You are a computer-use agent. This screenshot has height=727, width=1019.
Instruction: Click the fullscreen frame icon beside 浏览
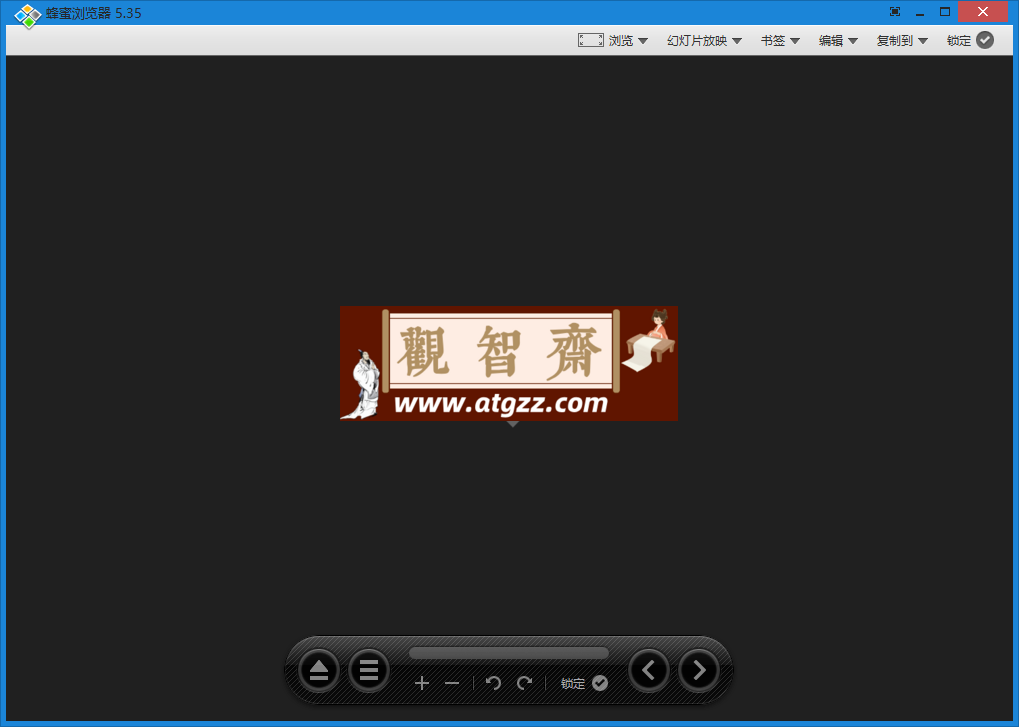pyautogui.click(x=590, y=40)
